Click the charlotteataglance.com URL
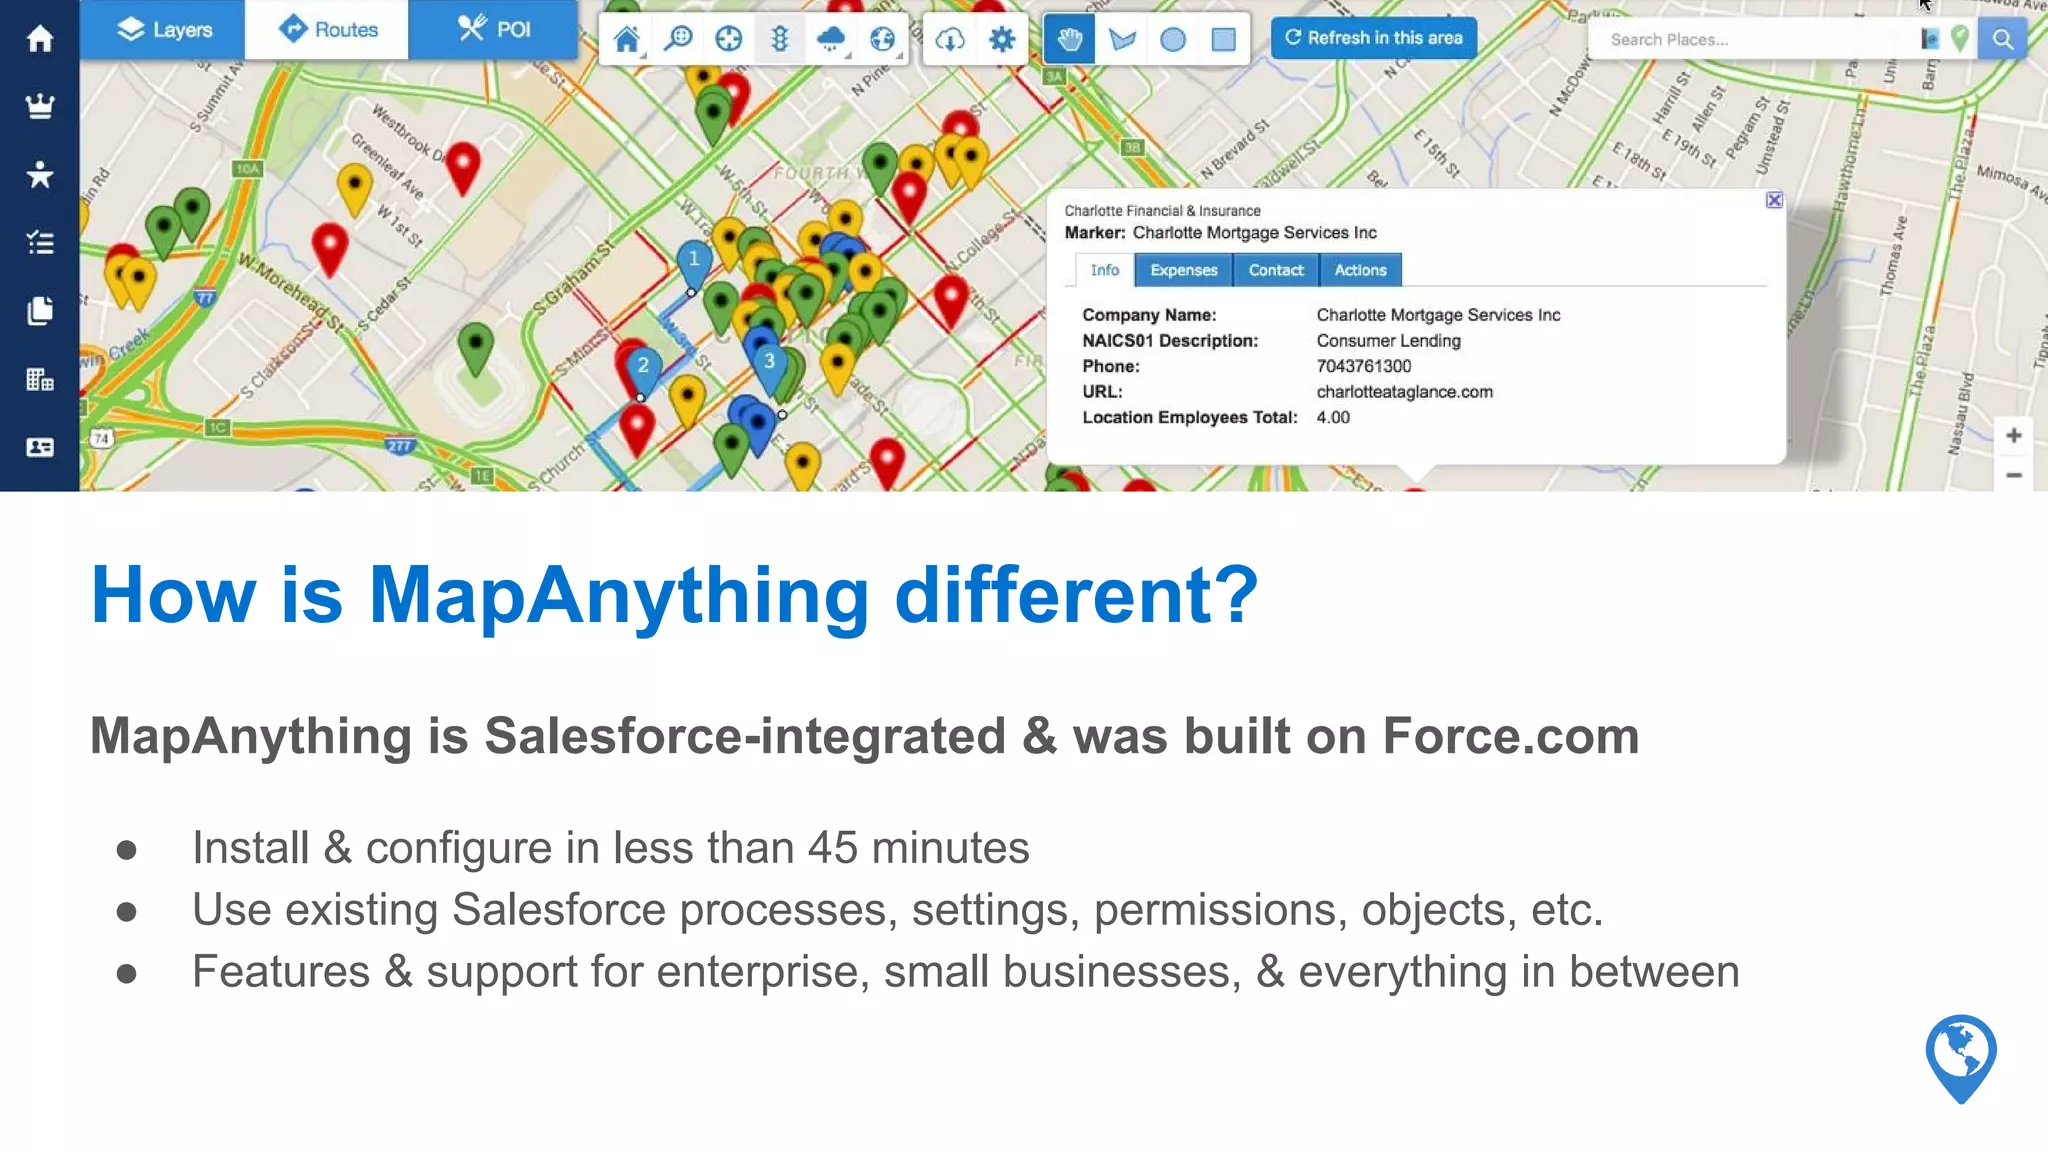 tap(1404, 392)
